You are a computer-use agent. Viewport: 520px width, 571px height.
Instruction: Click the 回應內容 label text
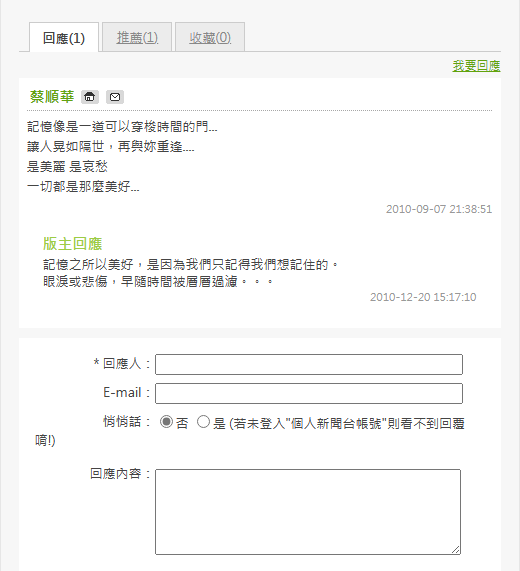coord(116,473)
